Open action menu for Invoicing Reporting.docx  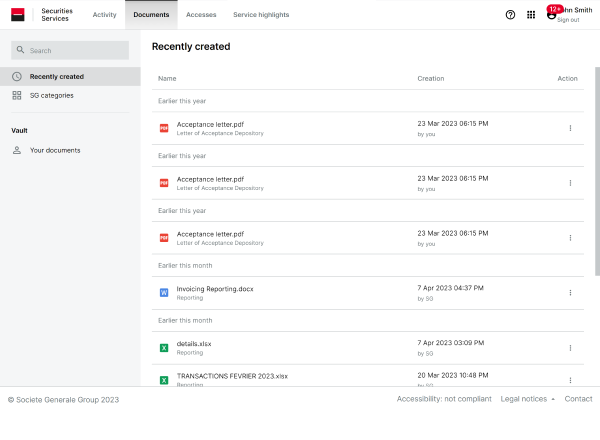pyautogui.click(x=570, y=293)
